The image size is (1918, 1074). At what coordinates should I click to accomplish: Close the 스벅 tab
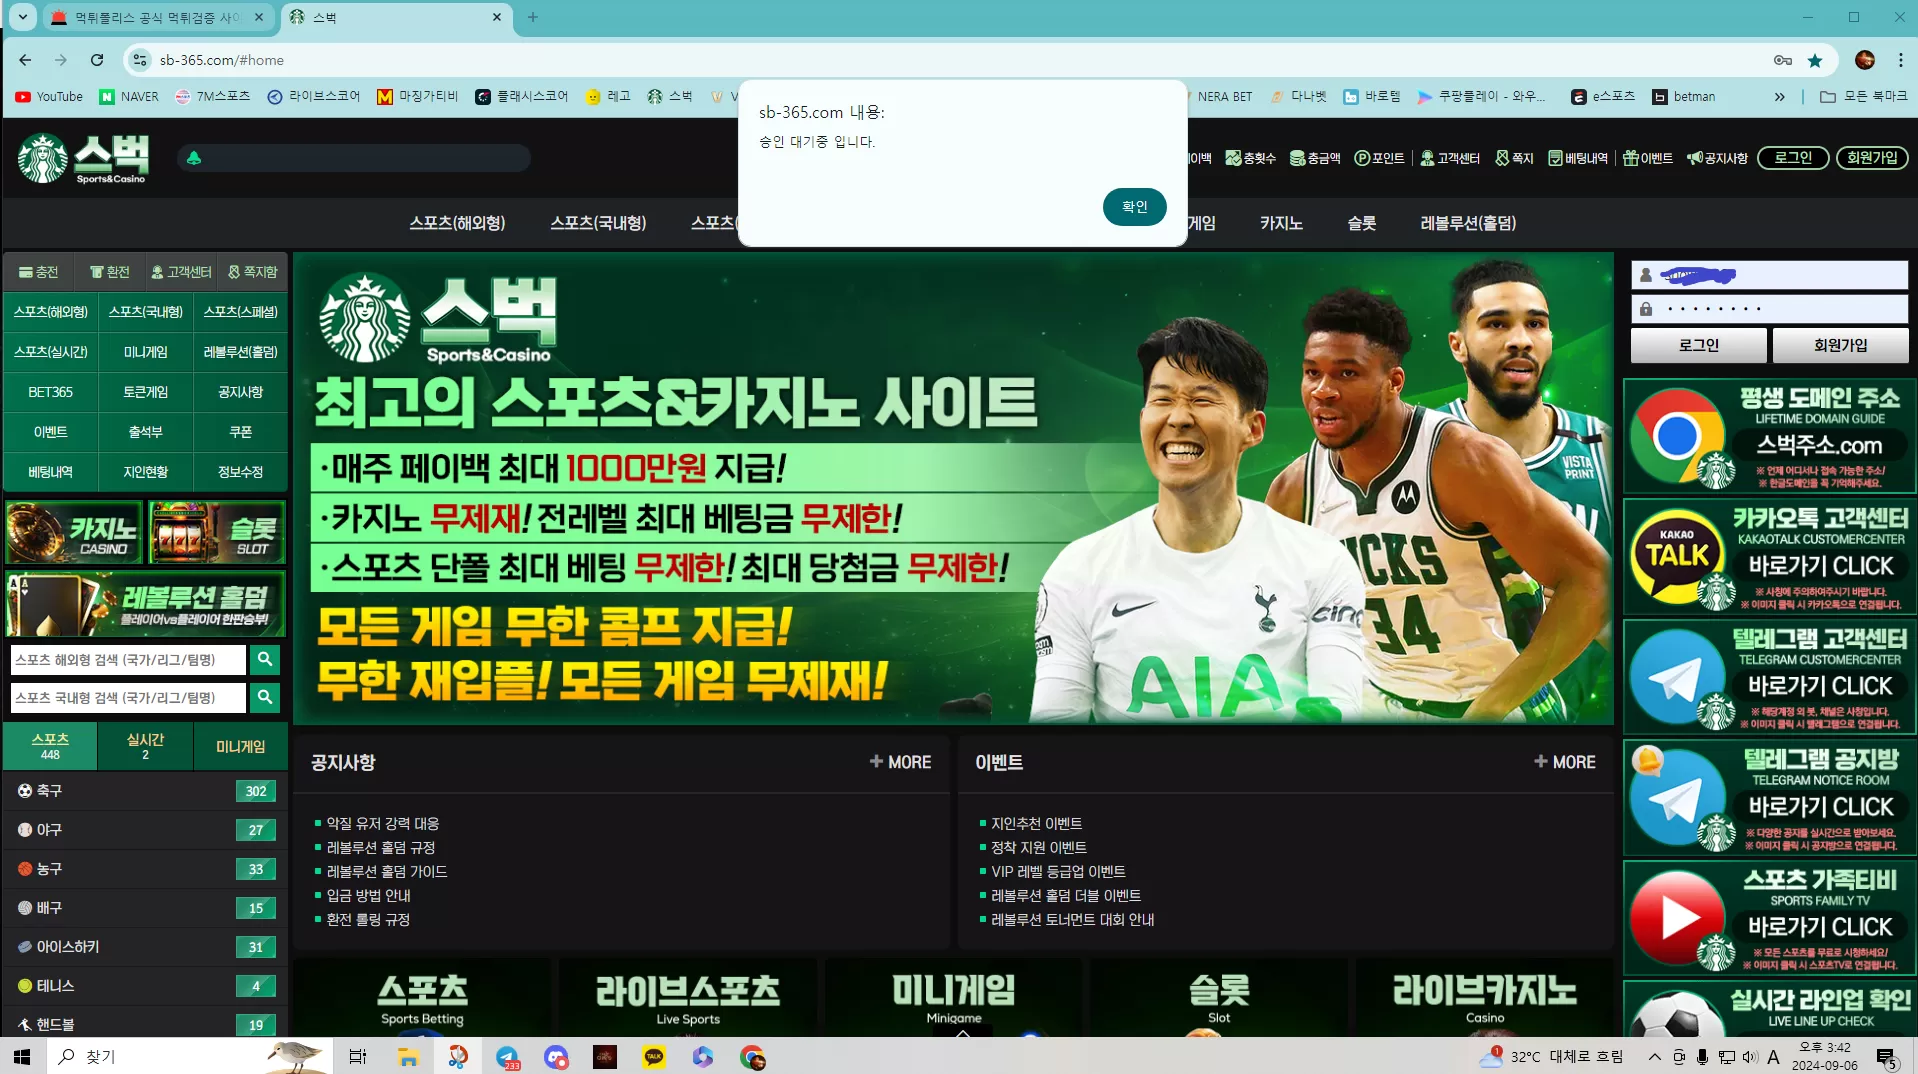pos(497,17)
